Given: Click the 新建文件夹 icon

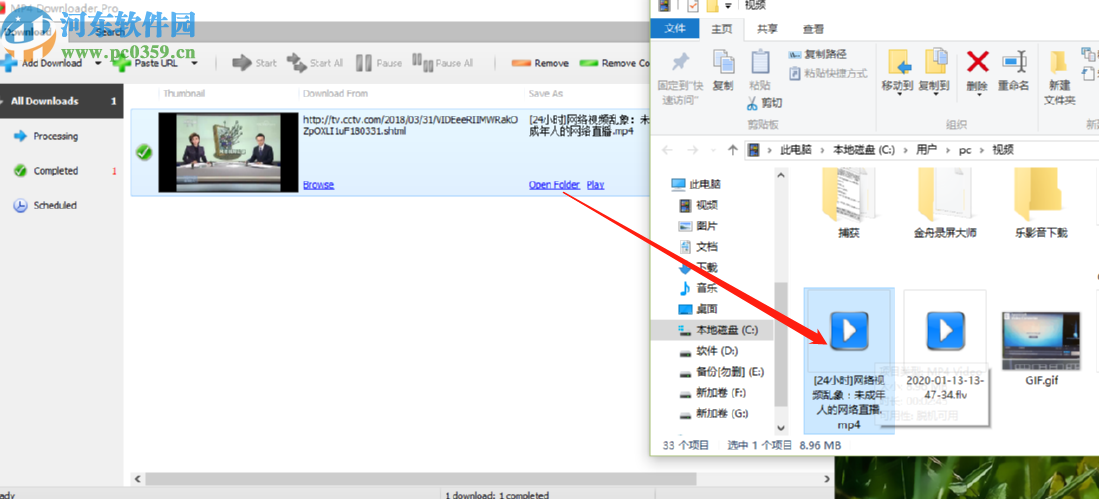Looking at the screenshot, I should 1059,62.
